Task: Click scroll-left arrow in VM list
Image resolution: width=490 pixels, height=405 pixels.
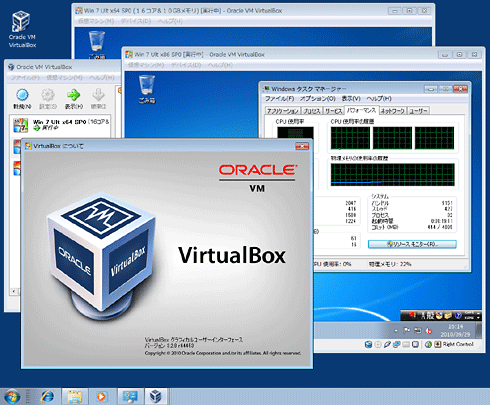Action: point(14,292)
